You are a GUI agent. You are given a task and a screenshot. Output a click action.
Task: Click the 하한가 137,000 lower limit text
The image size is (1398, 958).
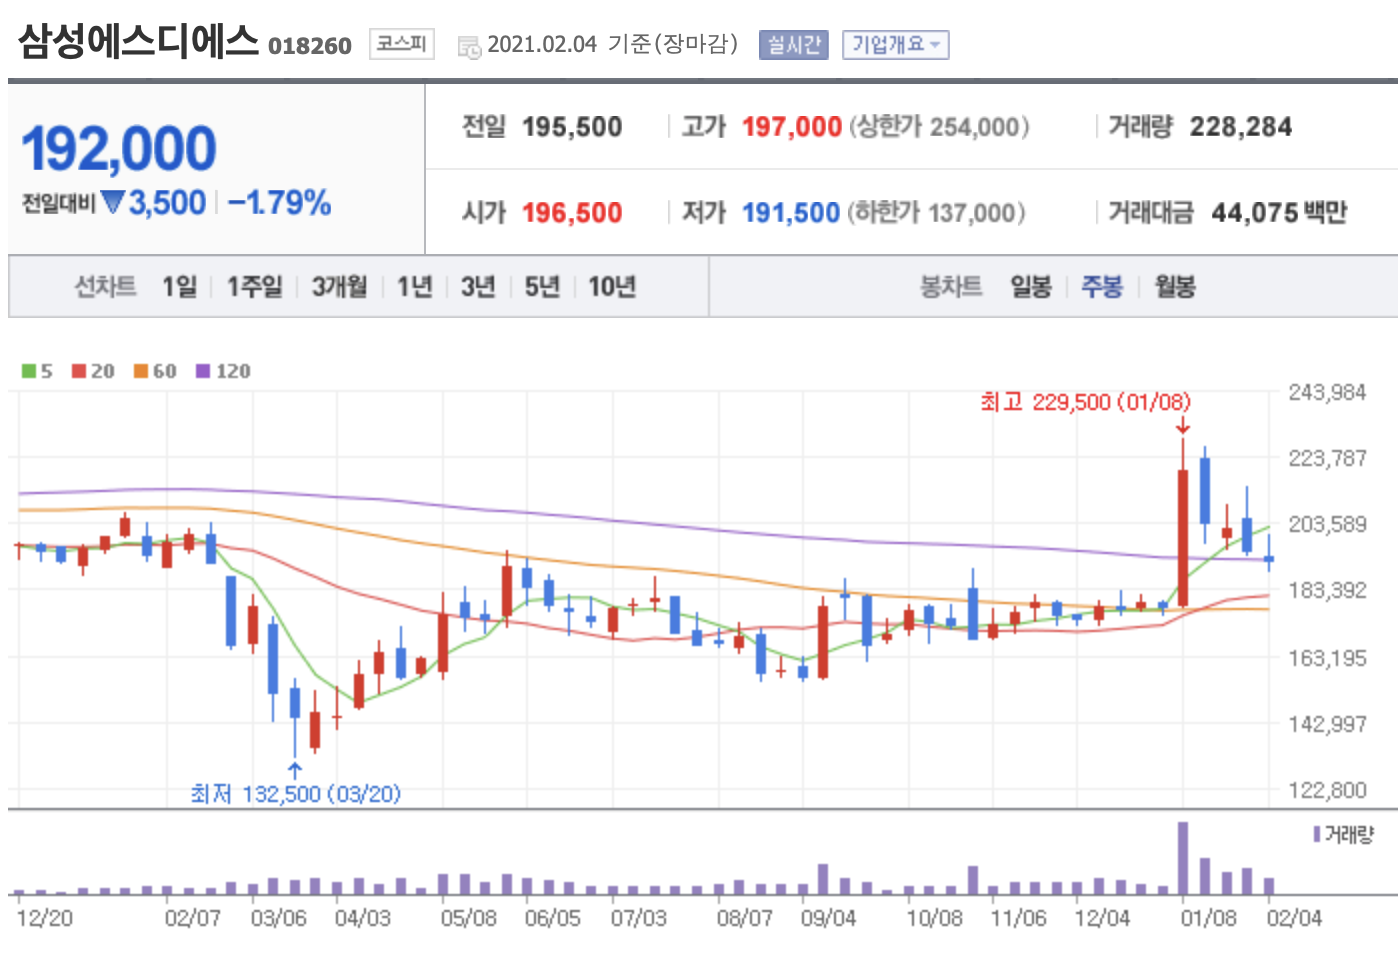[937, 213]
